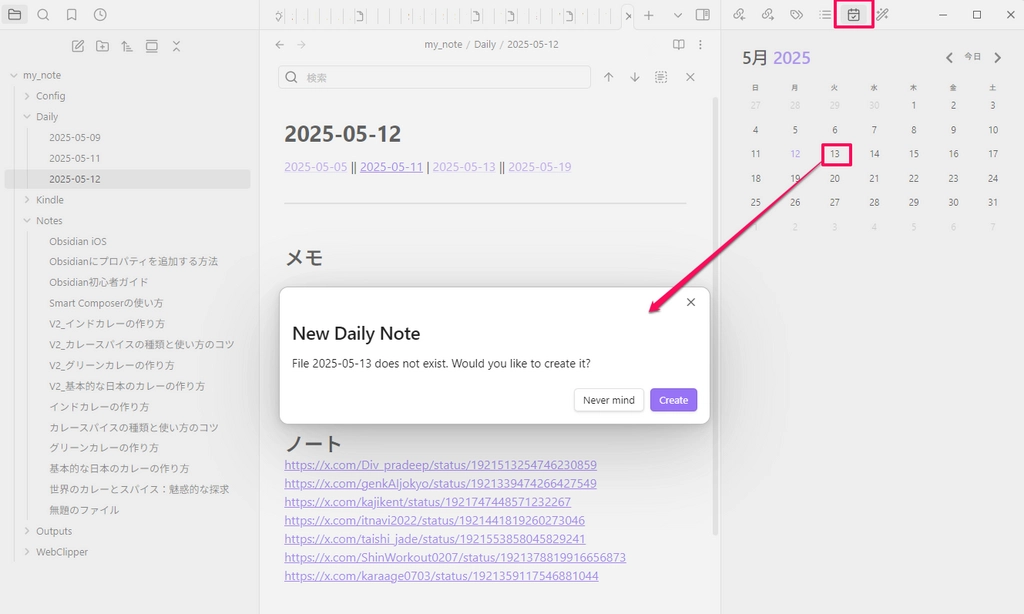This screenshot has height=614, width=1024.
Task: Open the Bookmarks panel icon
Action: tap(71, 15)
